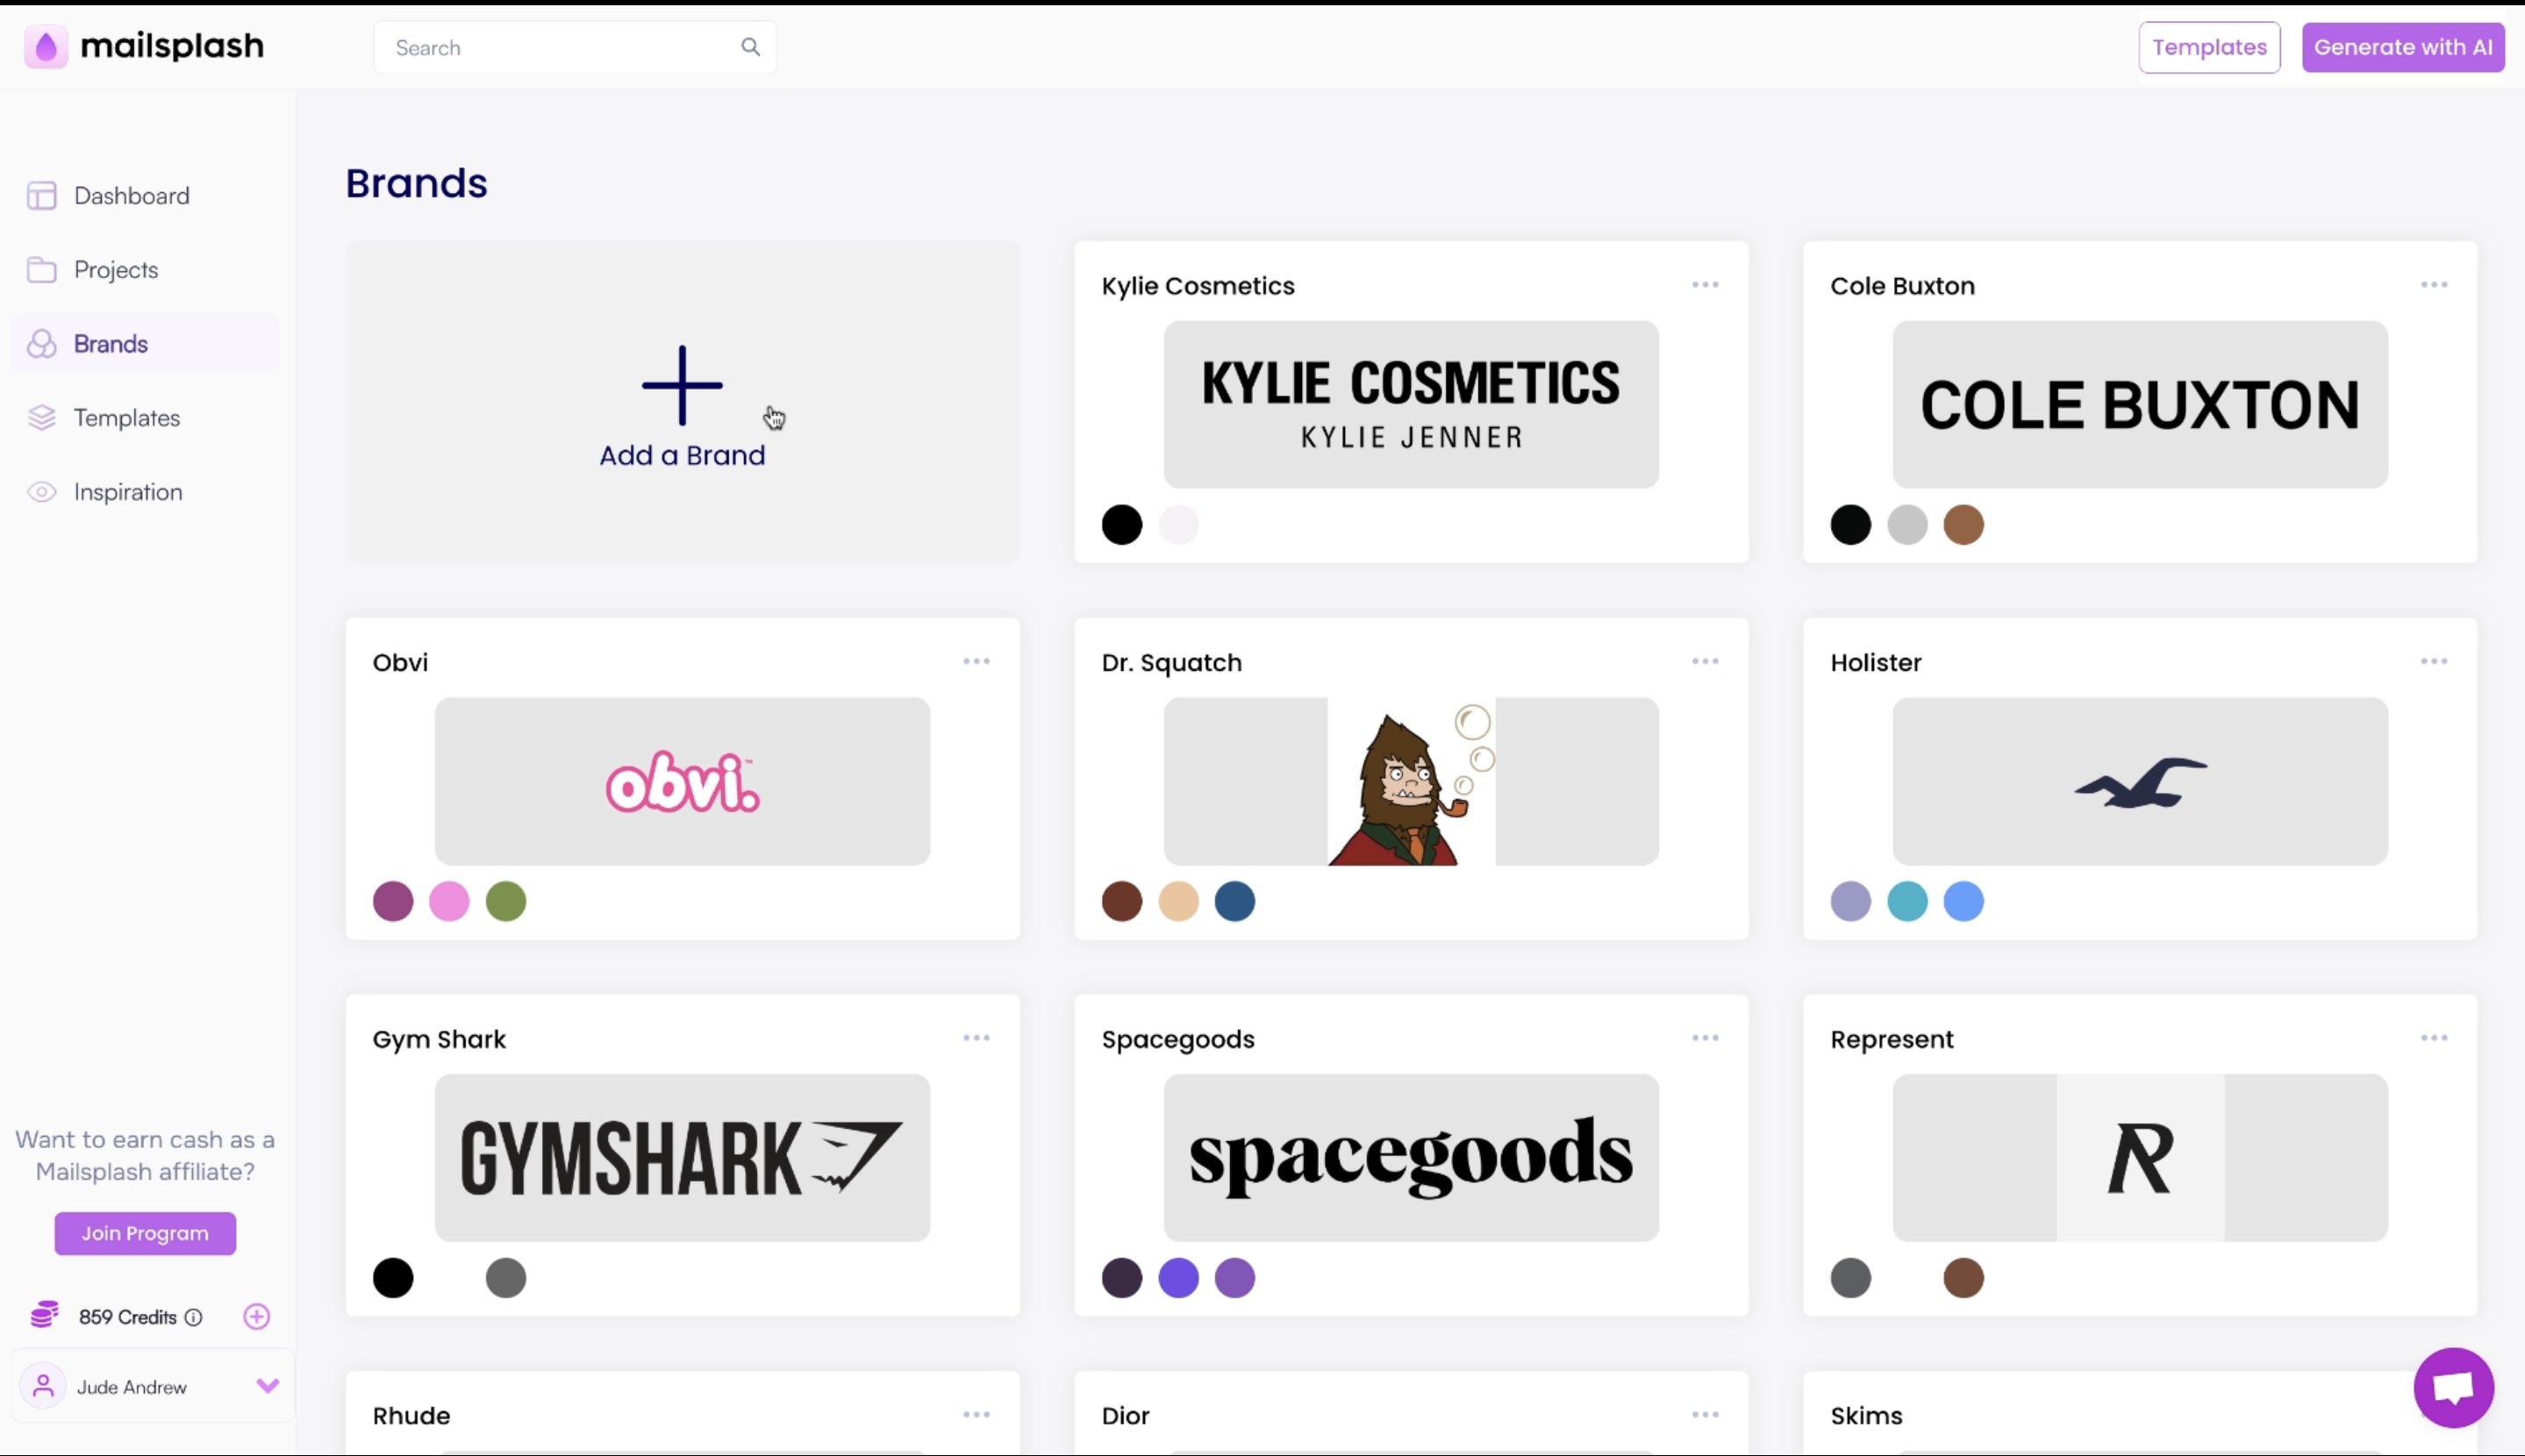The width and height of the screenshot is (2525, 1456).
Task: Open the Kylie Cosmetics three-dot menu
Action: [1705, 285]
